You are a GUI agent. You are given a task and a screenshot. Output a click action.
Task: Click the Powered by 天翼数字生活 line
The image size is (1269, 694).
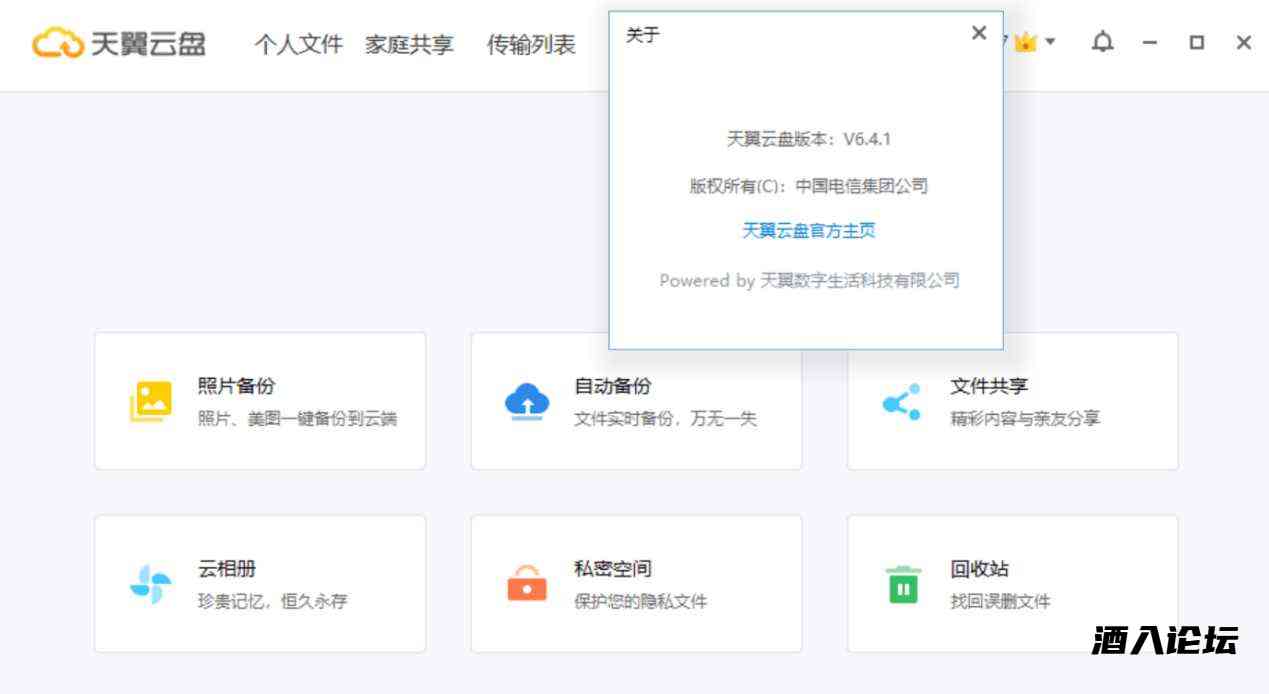809,281
